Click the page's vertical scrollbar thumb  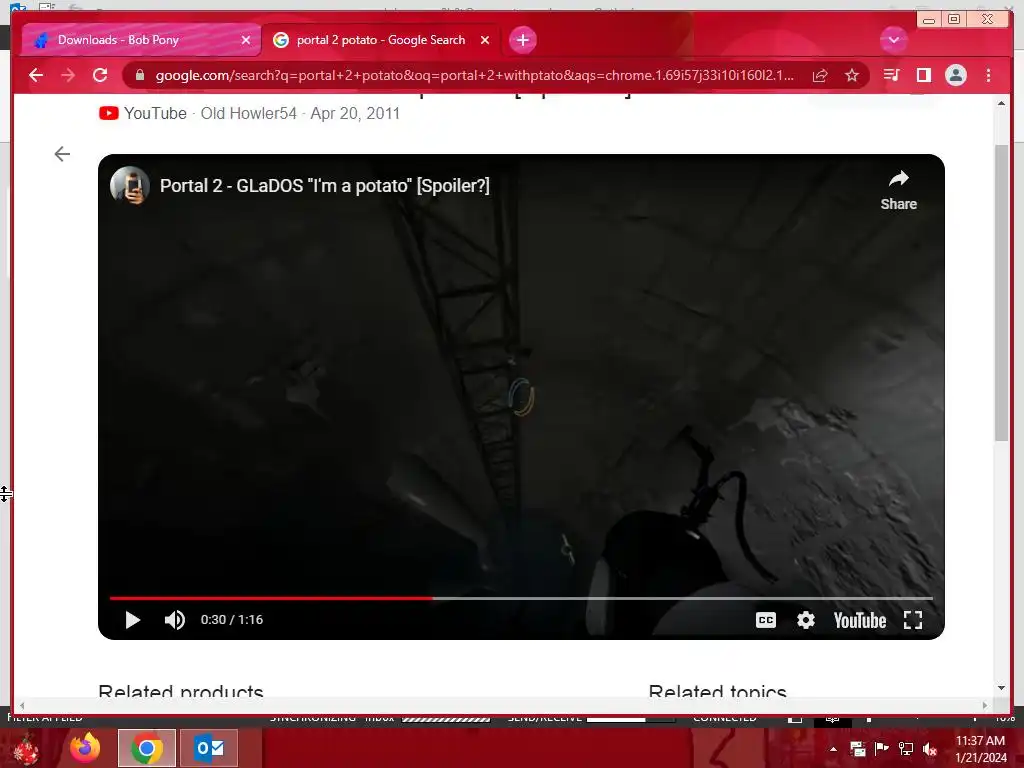1001,293
